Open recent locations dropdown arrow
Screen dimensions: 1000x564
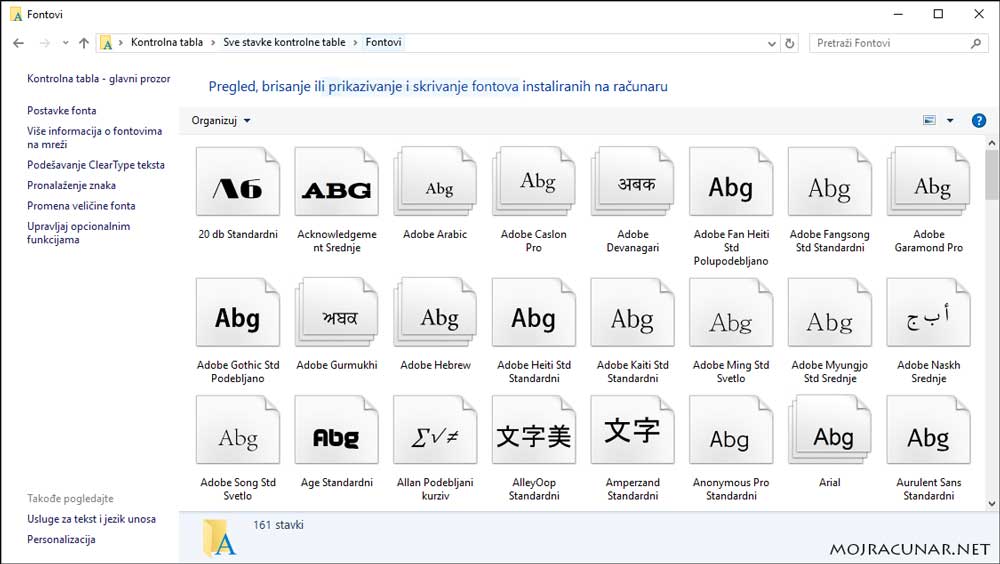[x=65, y=43]
